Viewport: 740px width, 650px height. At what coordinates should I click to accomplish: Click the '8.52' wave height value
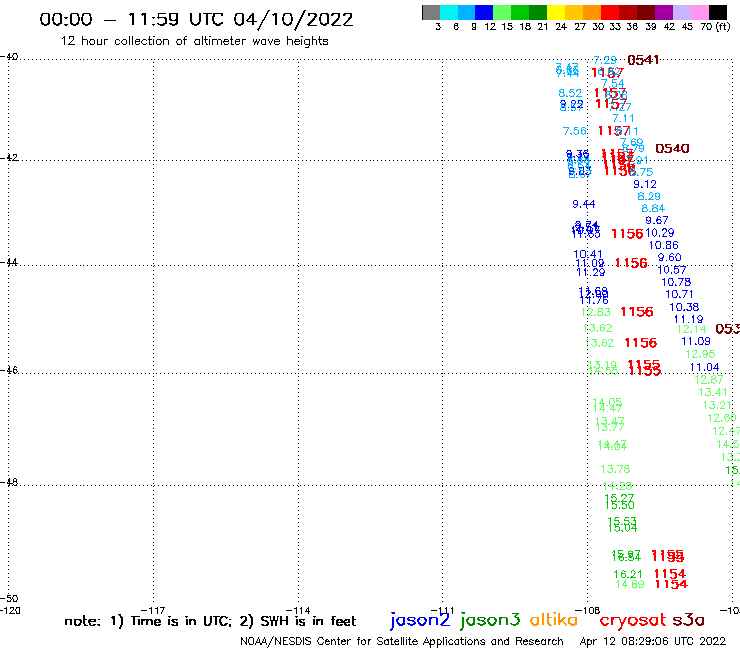[570, 93]
